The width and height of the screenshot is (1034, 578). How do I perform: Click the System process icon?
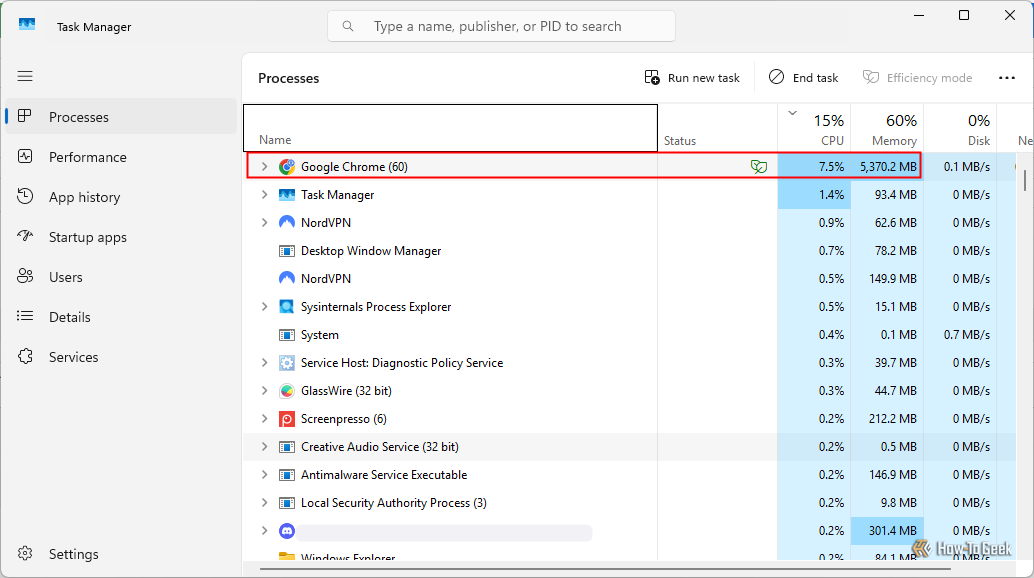[287, 335]
